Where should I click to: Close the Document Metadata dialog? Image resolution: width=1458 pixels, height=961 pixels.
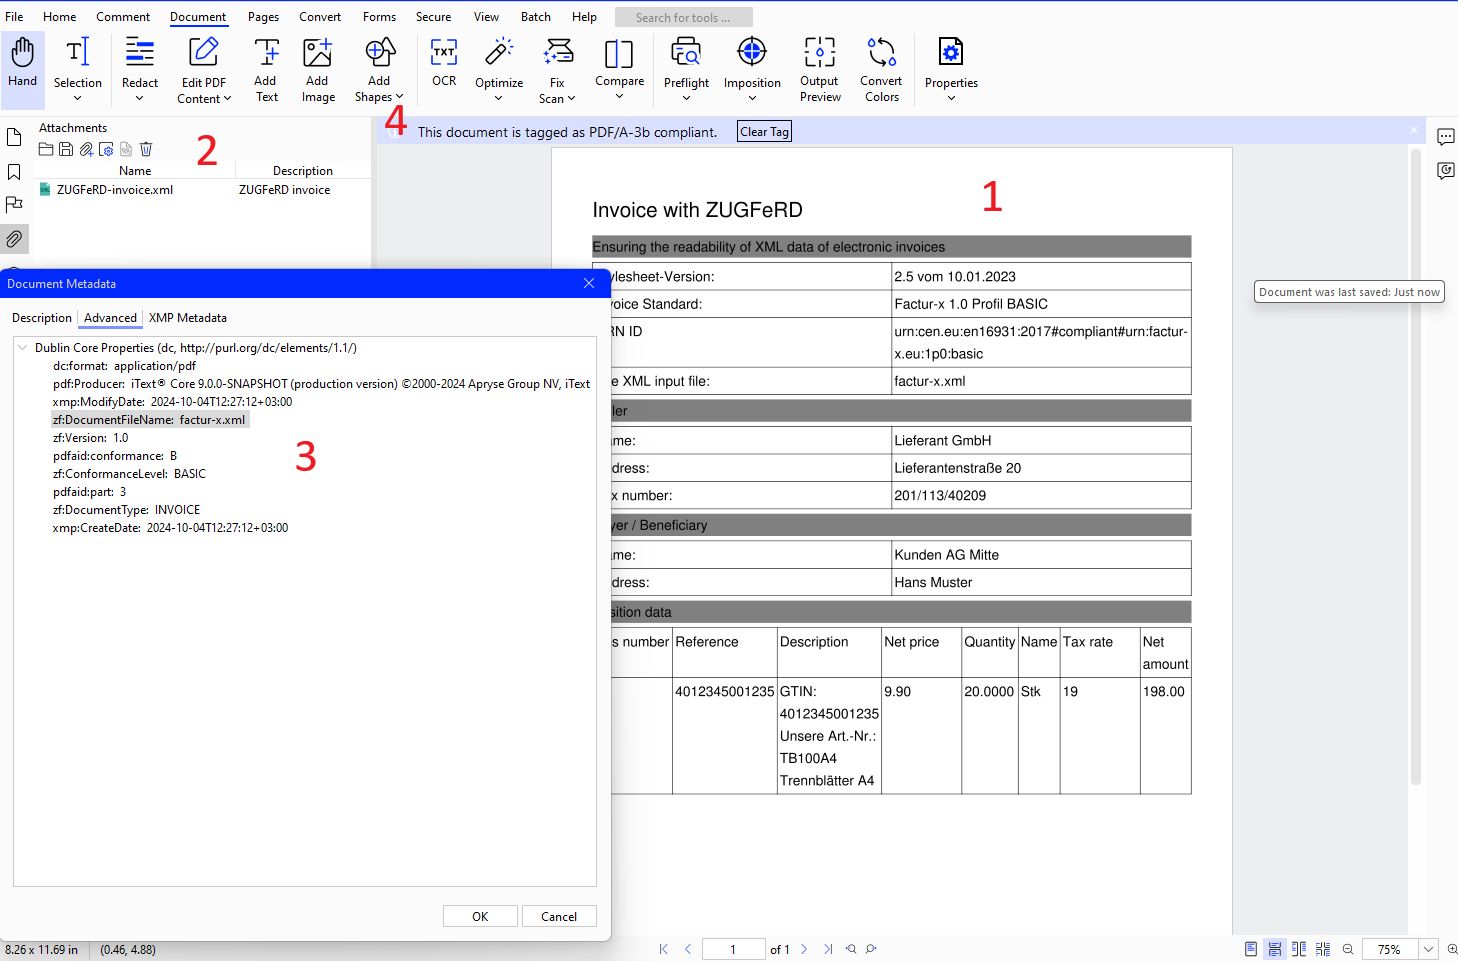pos(589,283)
